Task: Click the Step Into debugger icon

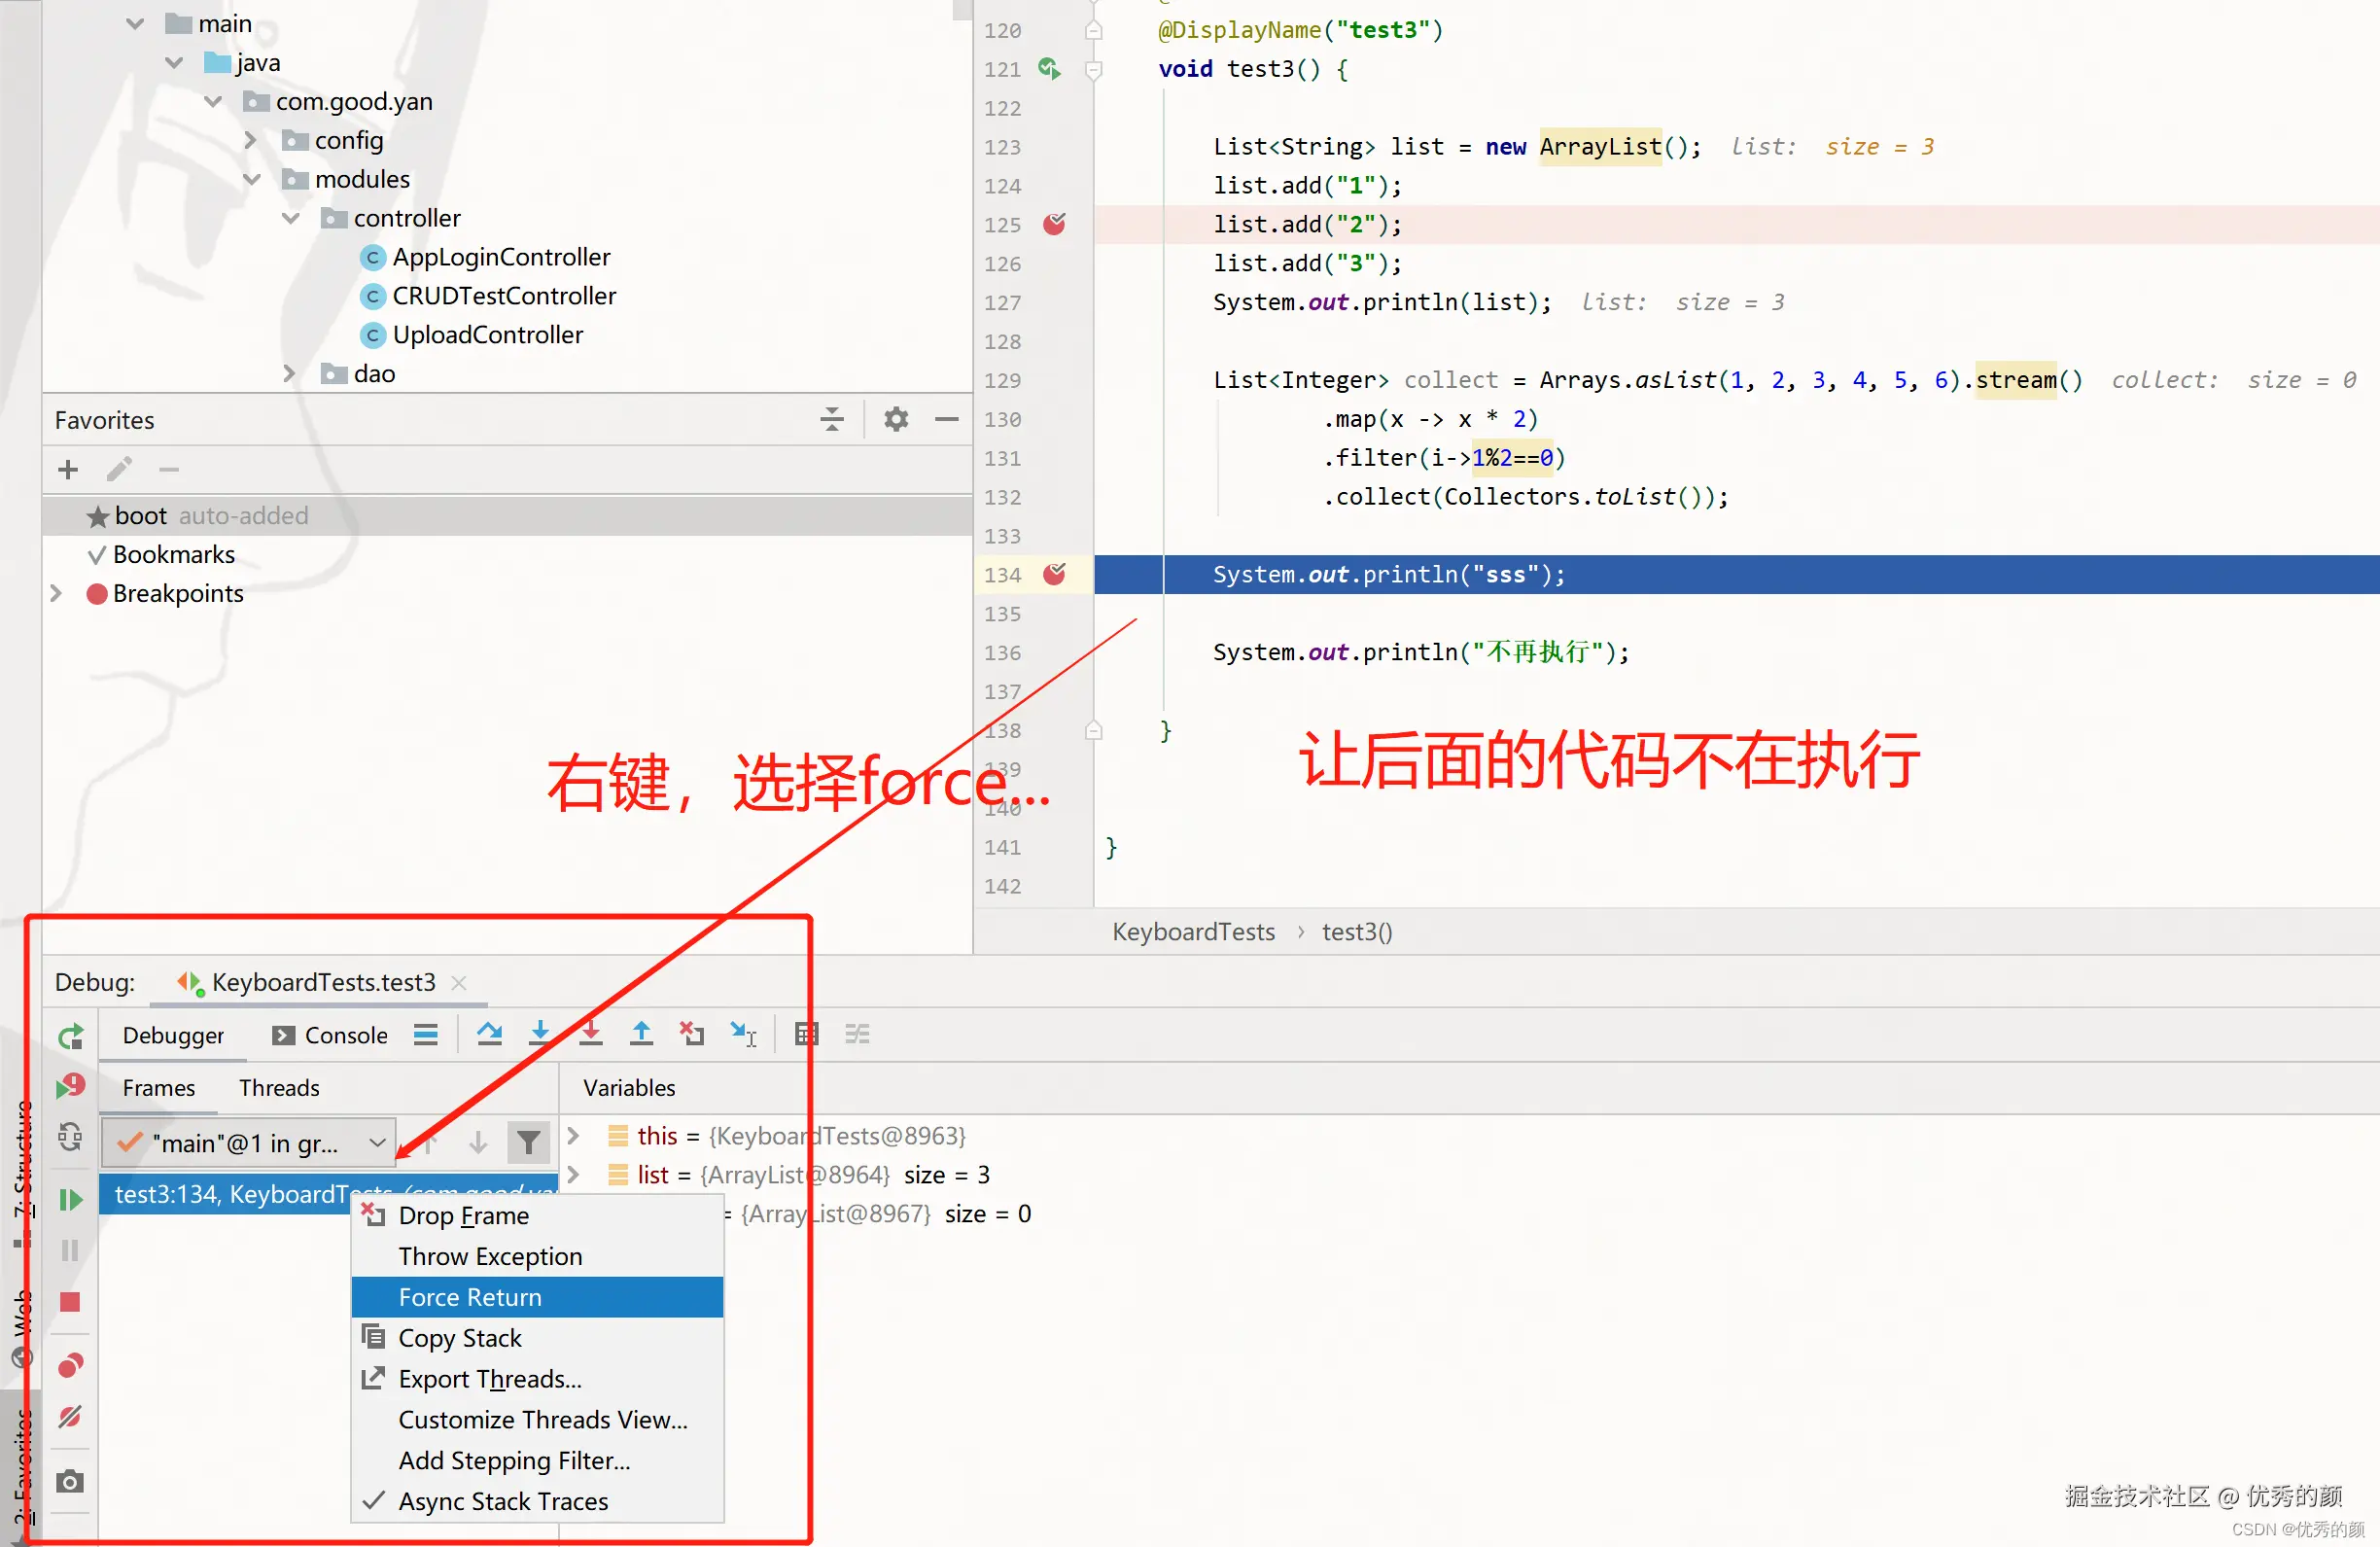Action: (x=540, y=1034)
